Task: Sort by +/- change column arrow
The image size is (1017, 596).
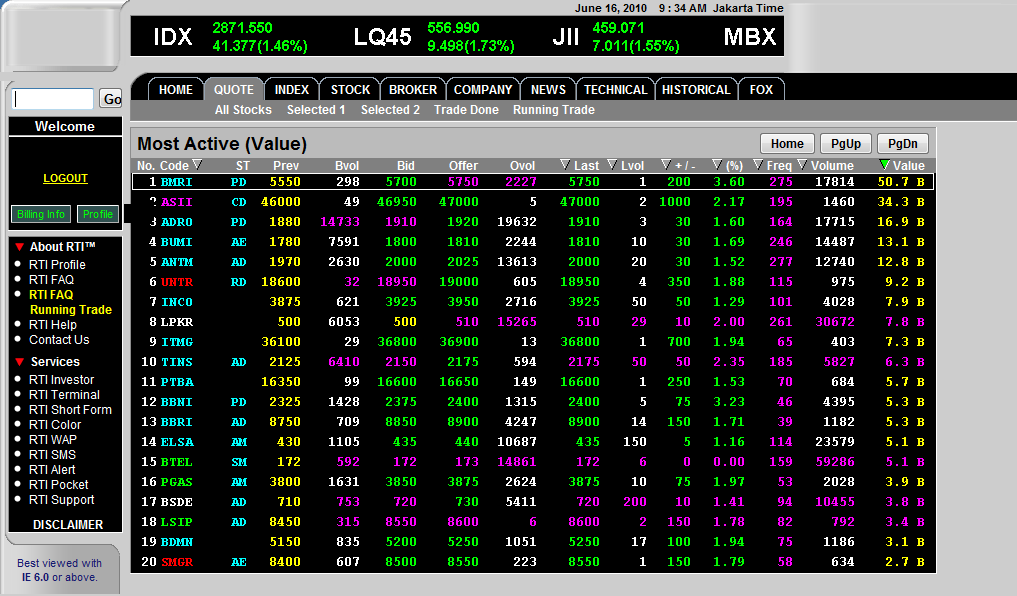Action: 665,165
